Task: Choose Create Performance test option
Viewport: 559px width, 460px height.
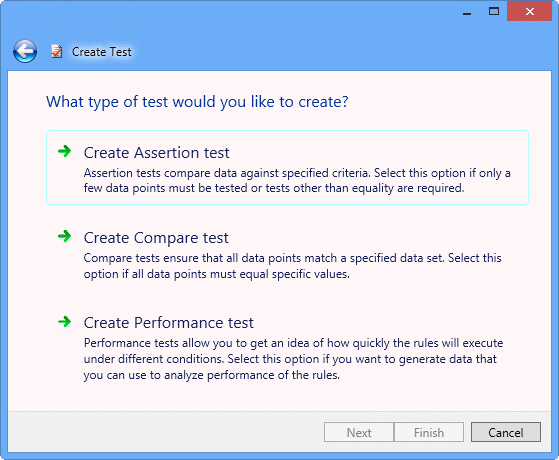Action: tap(169, 323)
